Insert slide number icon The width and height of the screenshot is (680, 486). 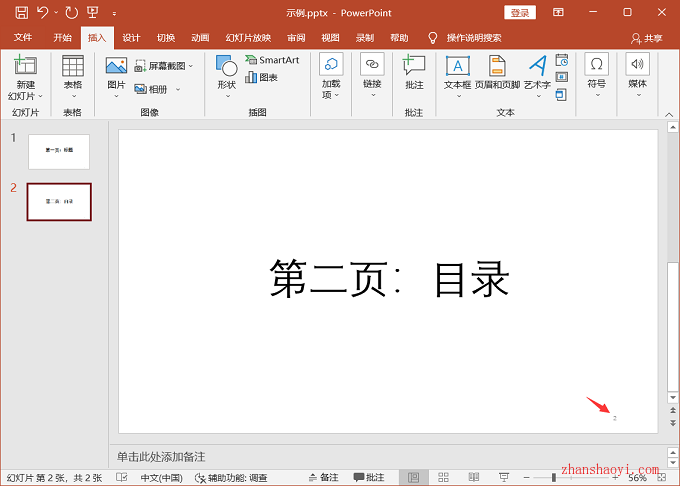point(562,77)
